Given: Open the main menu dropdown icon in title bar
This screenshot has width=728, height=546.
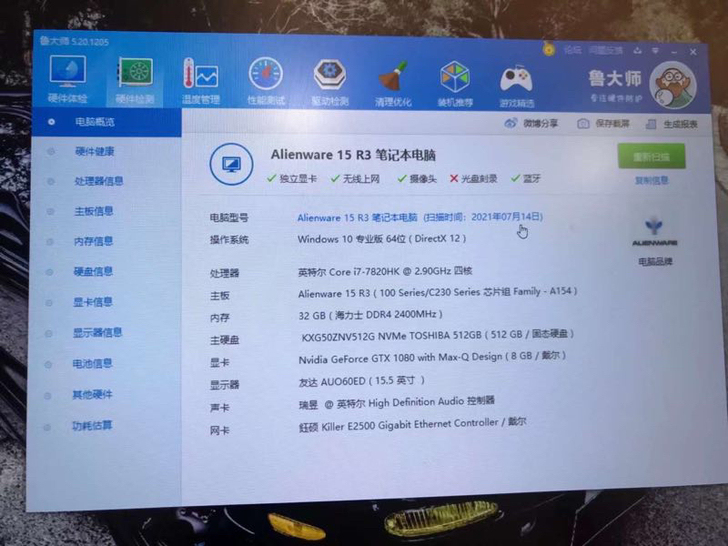Looking at the screenshot, I should coord(656,51).
